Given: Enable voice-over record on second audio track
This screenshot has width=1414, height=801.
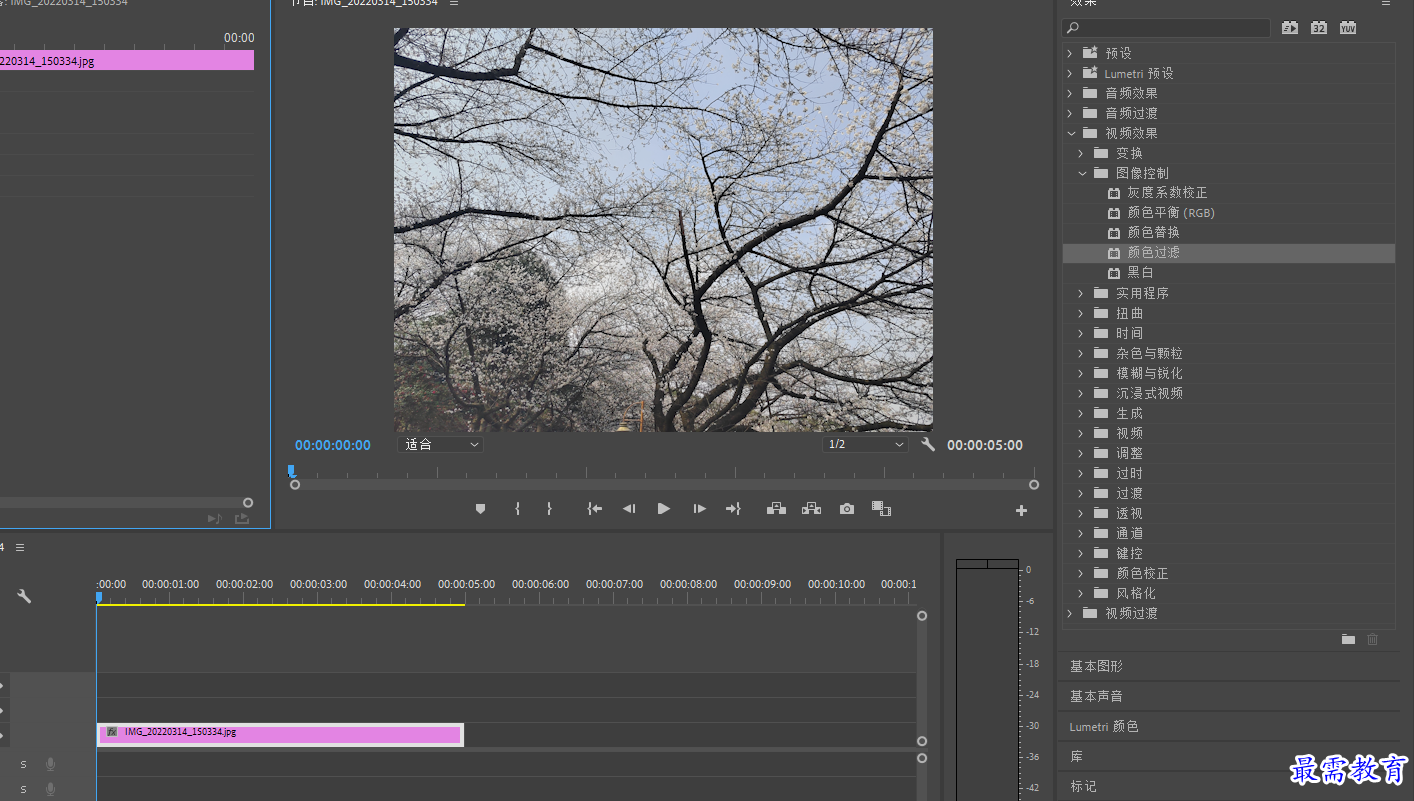Looking at the screenshot, I should click(x=50, y=790).
